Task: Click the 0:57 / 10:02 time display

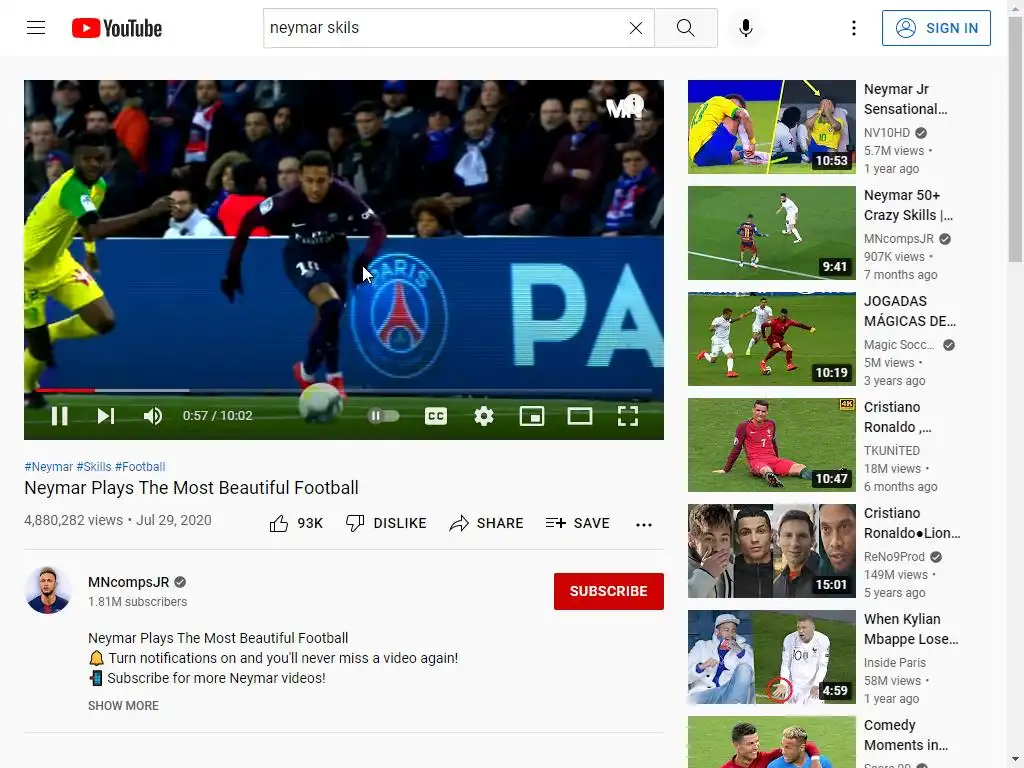Action: [x=217, y=416]
